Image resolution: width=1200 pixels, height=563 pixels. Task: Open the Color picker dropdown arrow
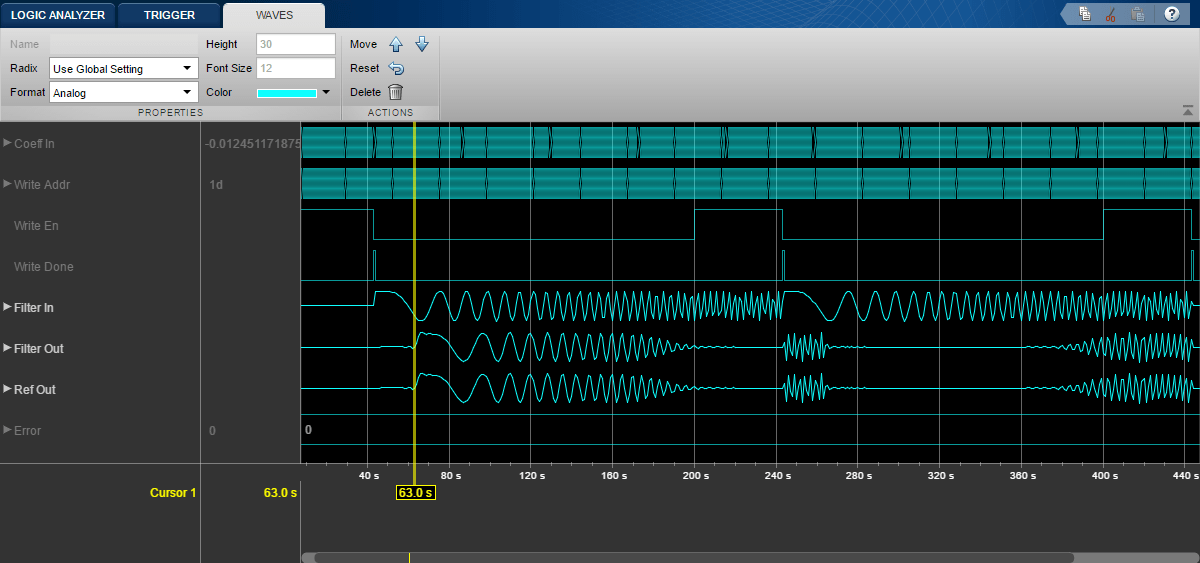tap(326, 92)
